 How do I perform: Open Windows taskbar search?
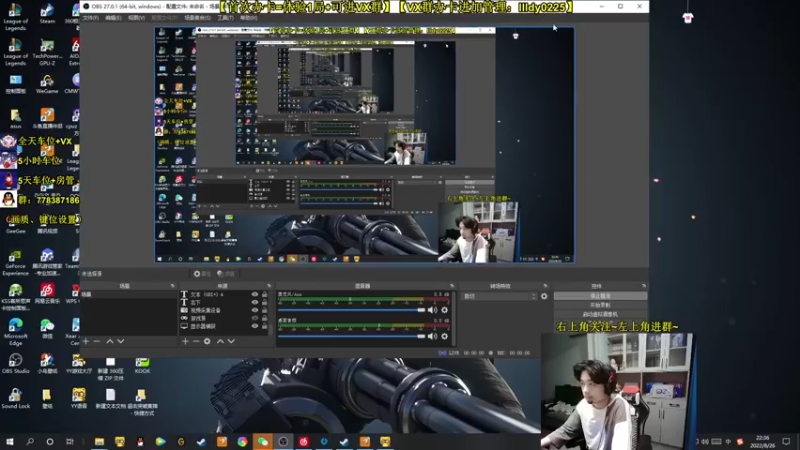click(x=30, y=441)
